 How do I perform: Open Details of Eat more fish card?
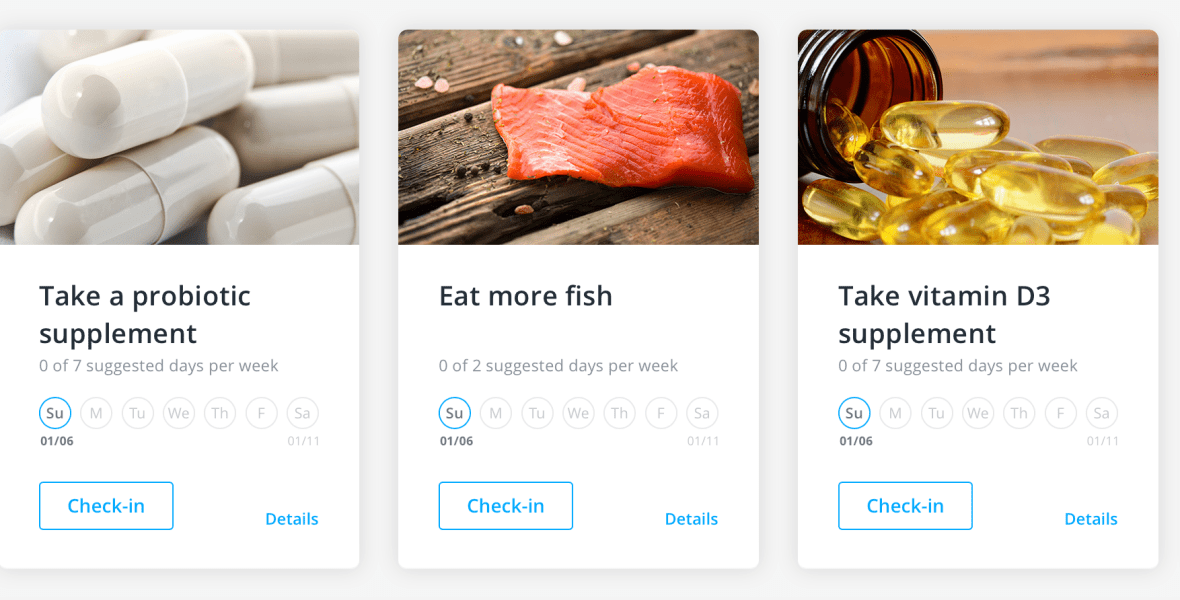[692, 519]
